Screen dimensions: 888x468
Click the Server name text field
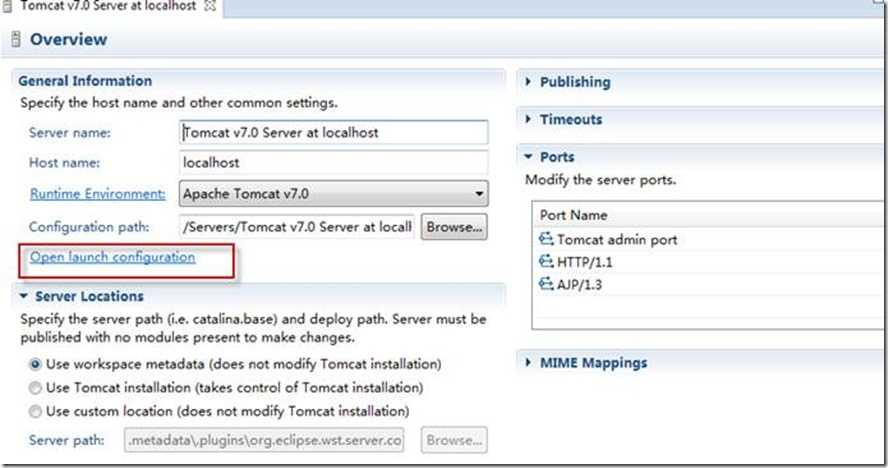pos(334,133)
